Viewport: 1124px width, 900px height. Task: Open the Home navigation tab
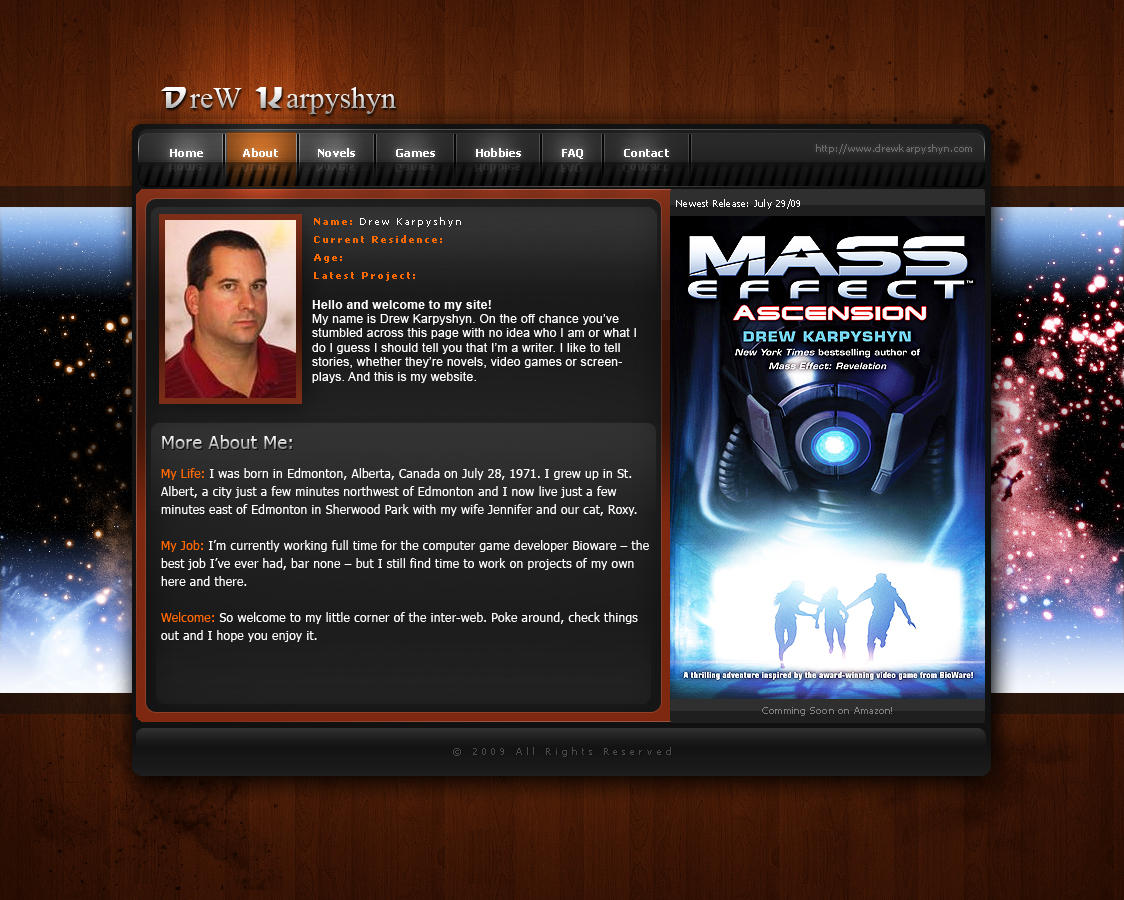pyautogui.click(x=186, y=153)
